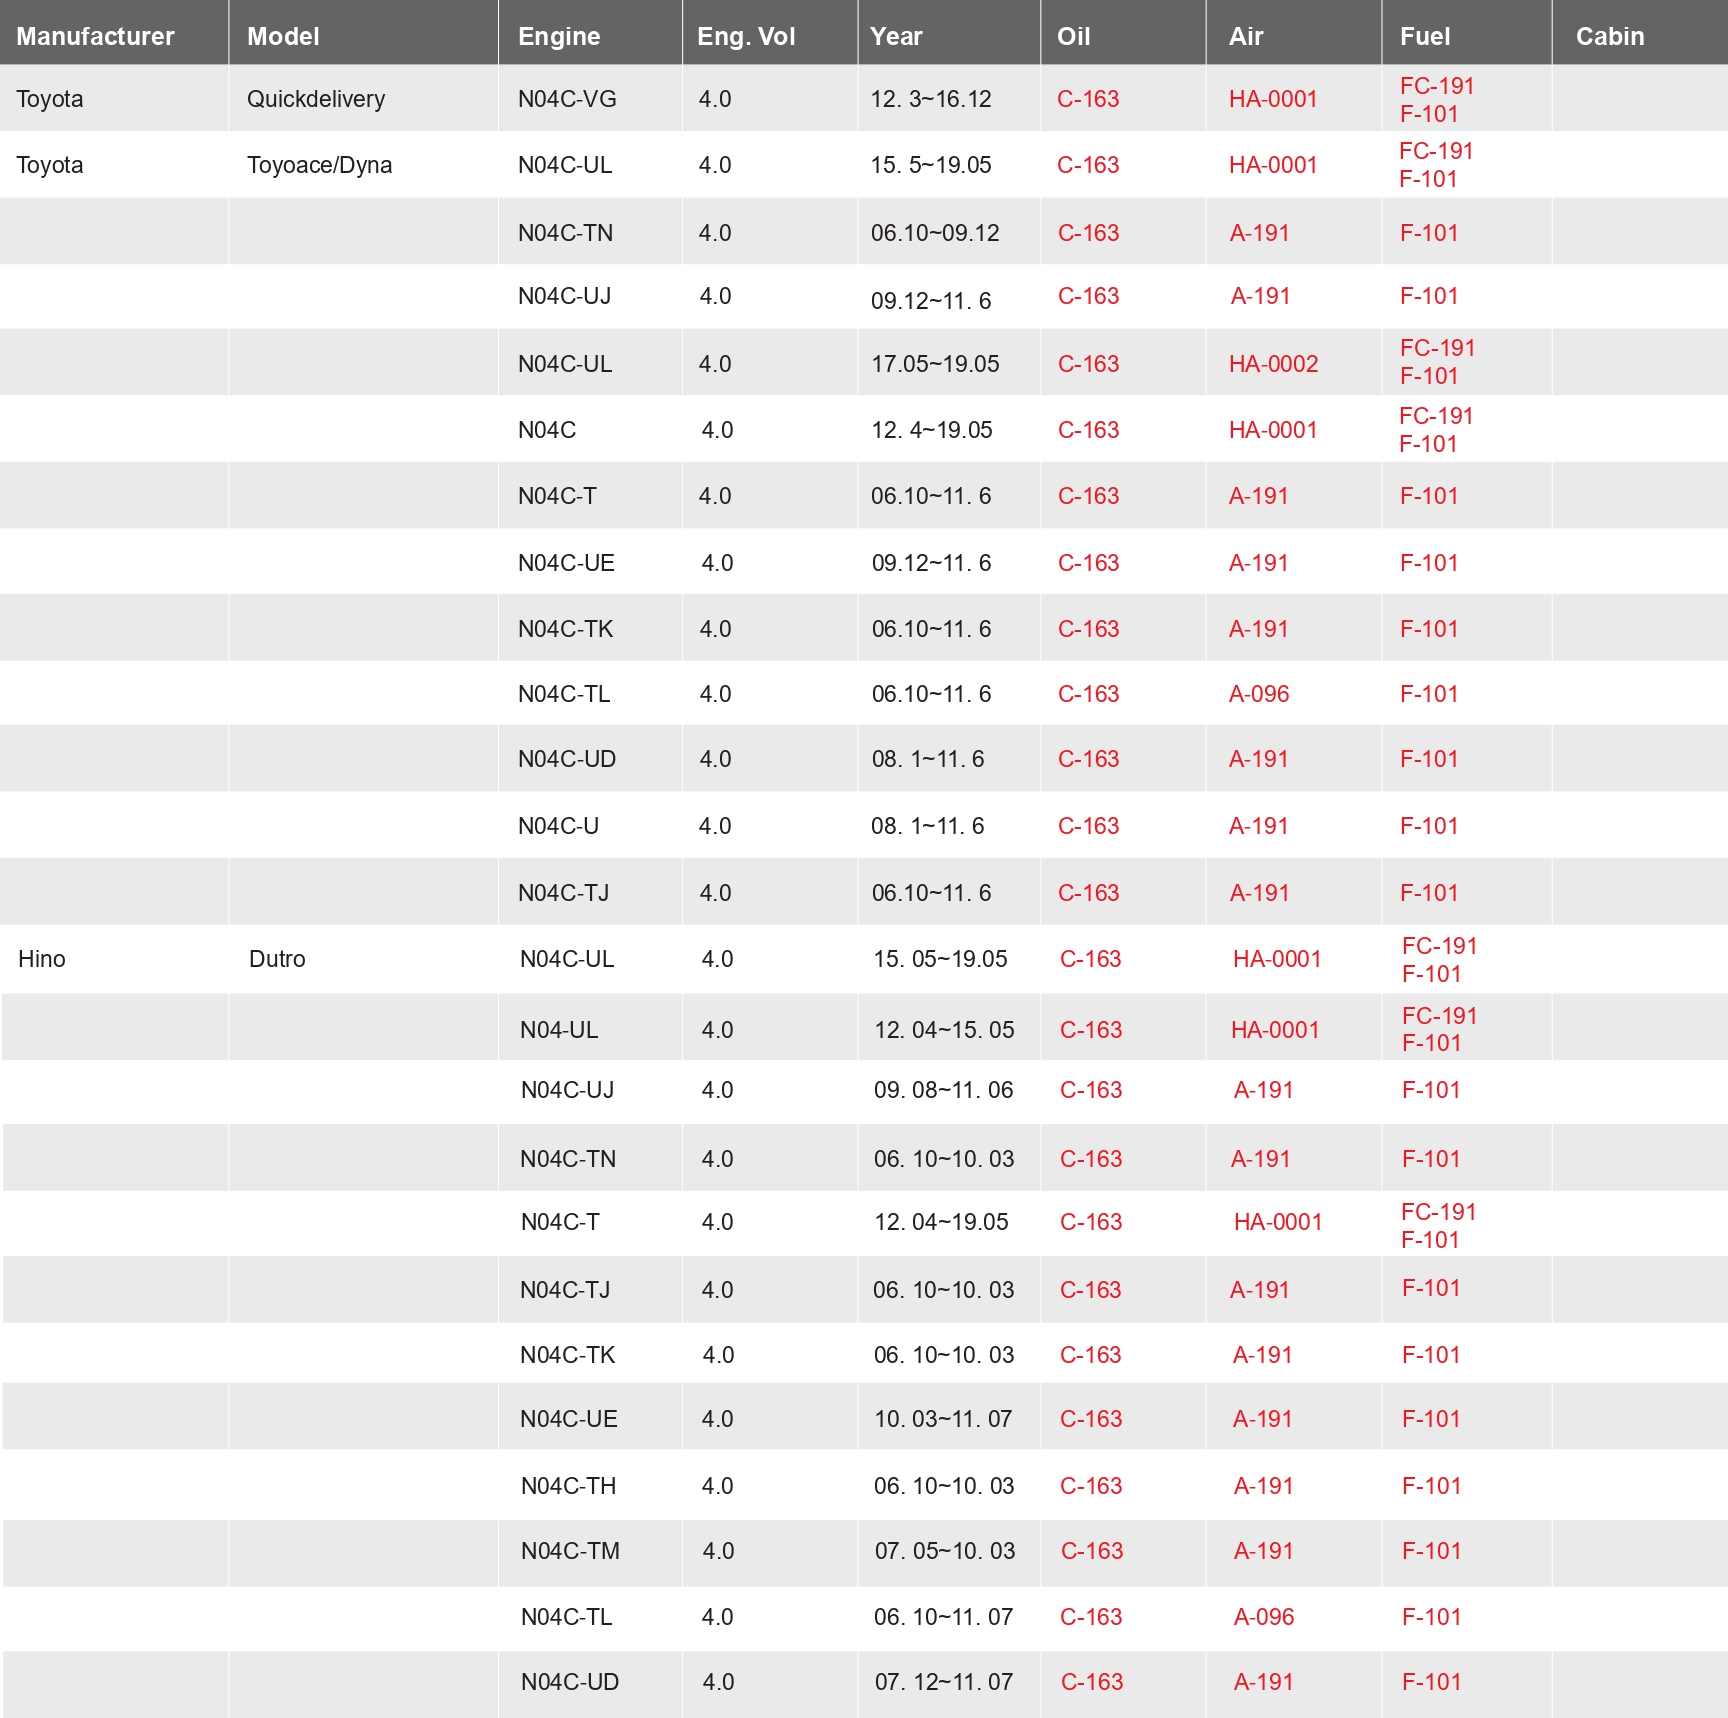
Task: Click the Quickdelivery model cell
Action: 316,99
